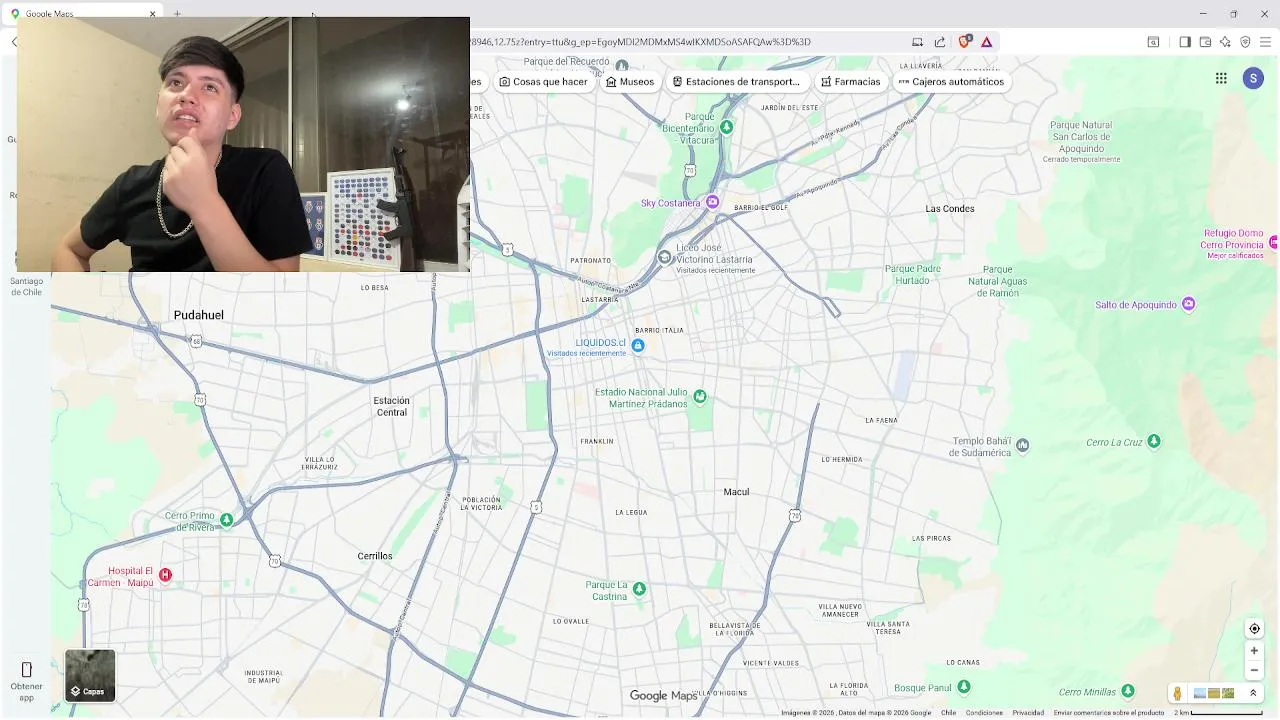
Task: Filter map by Museos
Action: click(x=630, y=82)
